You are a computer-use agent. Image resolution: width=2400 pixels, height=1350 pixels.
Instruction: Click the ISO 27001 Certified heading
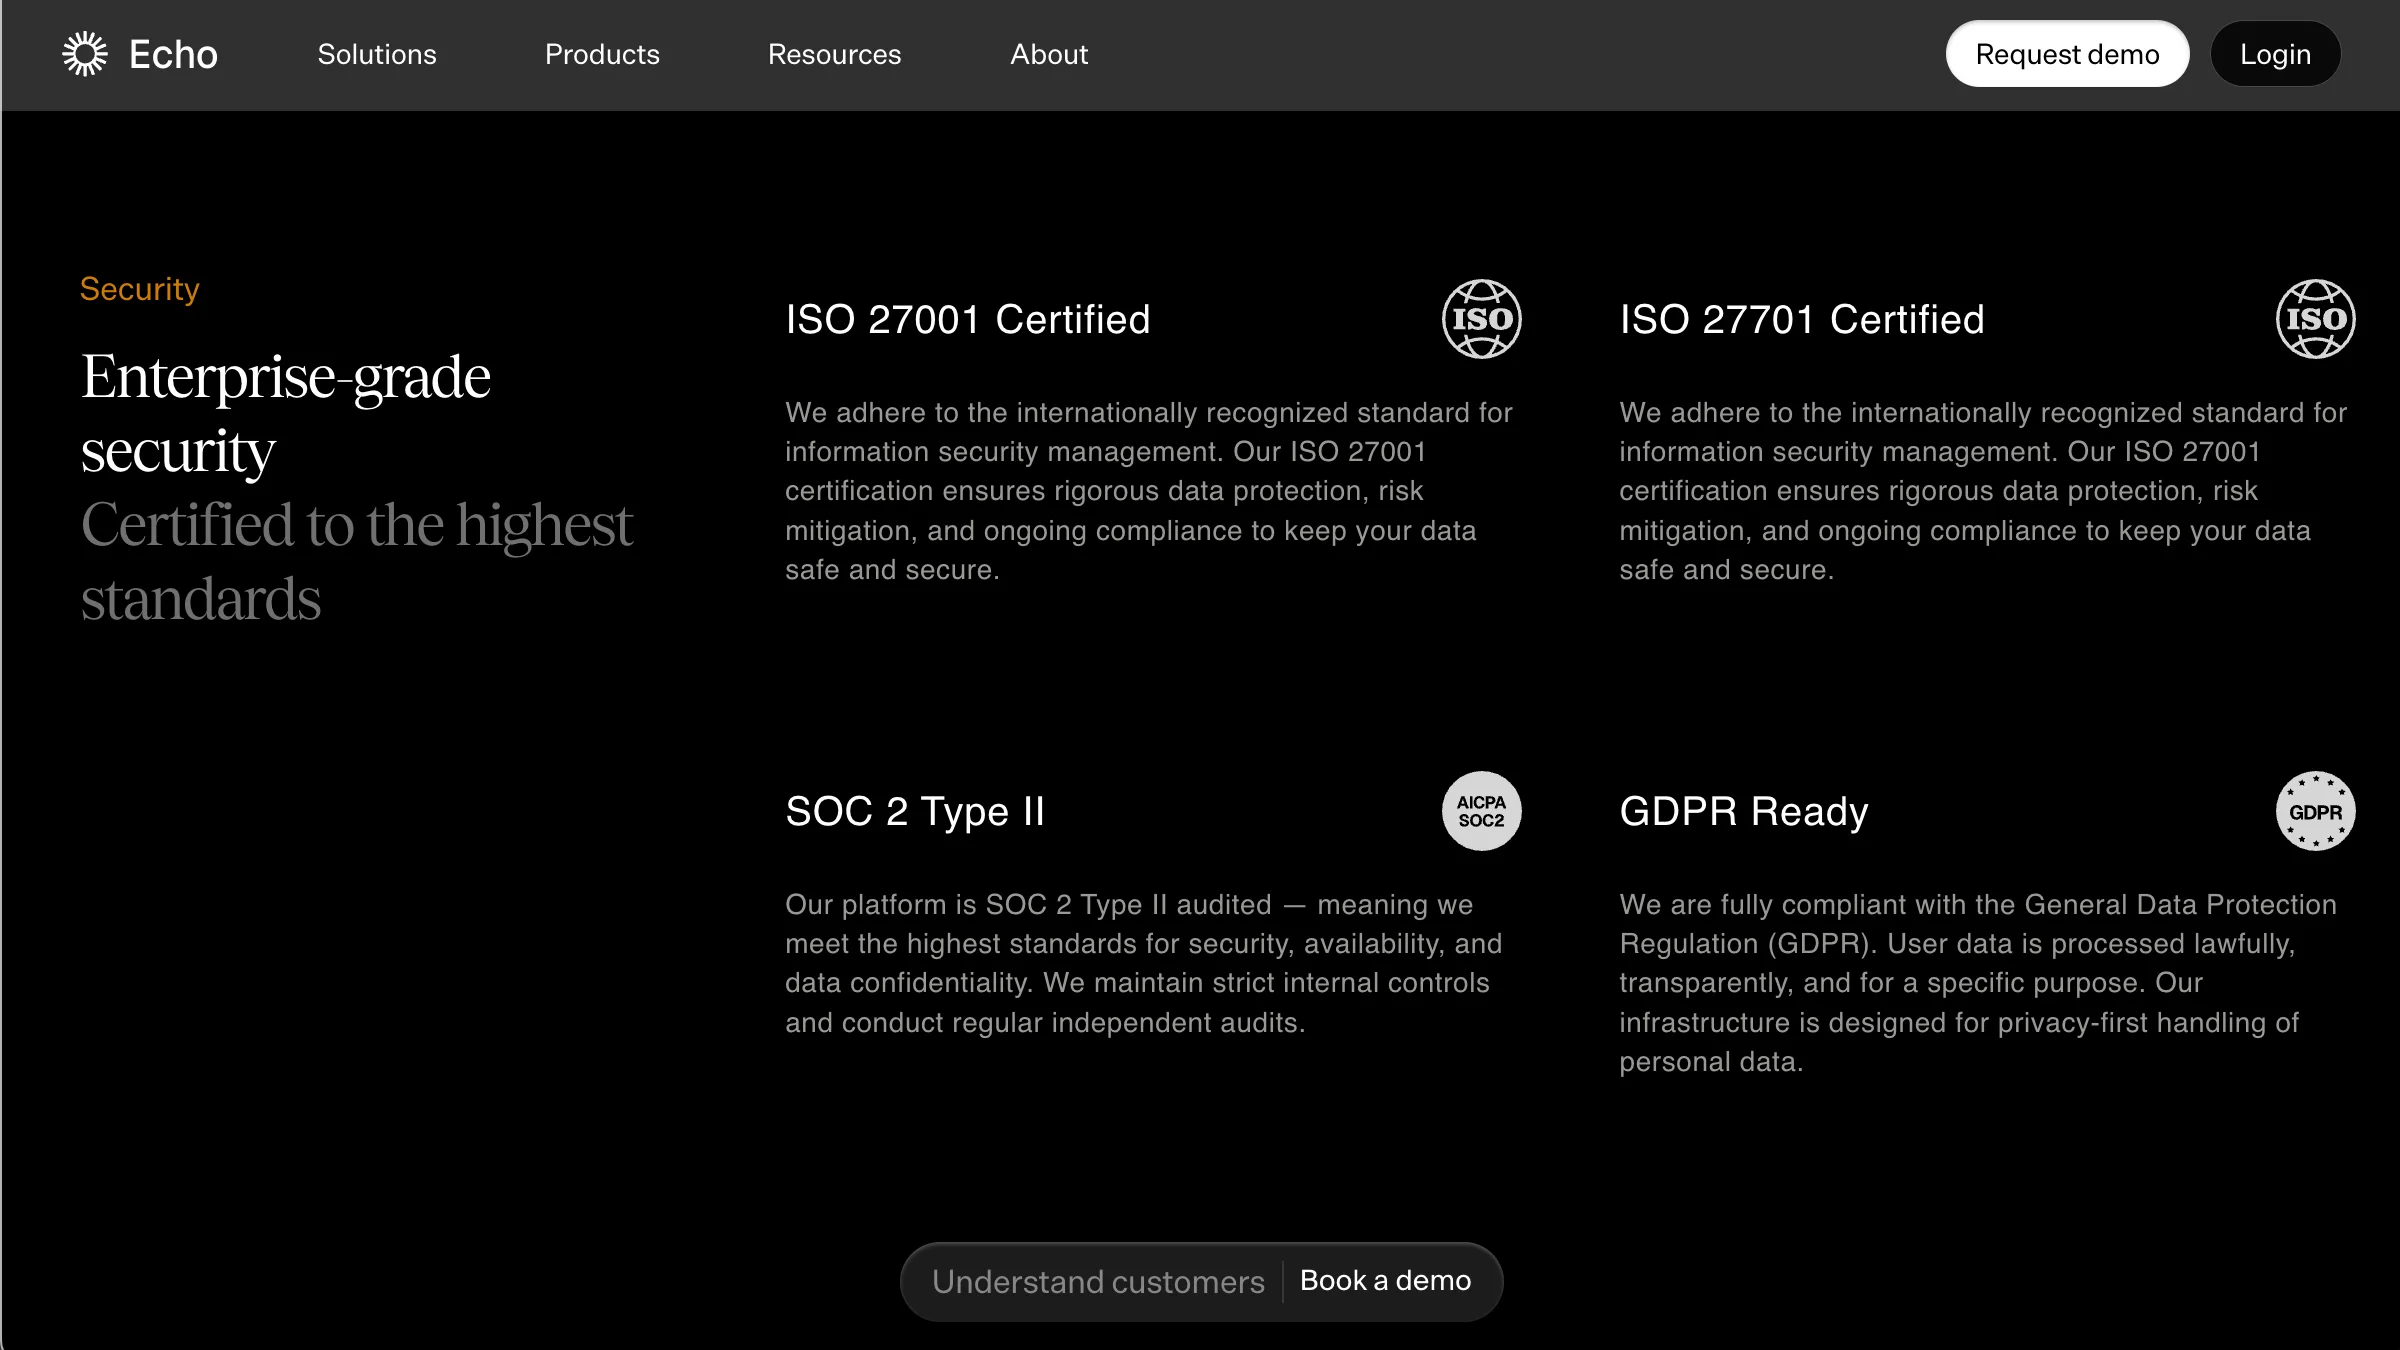[967, 320]
